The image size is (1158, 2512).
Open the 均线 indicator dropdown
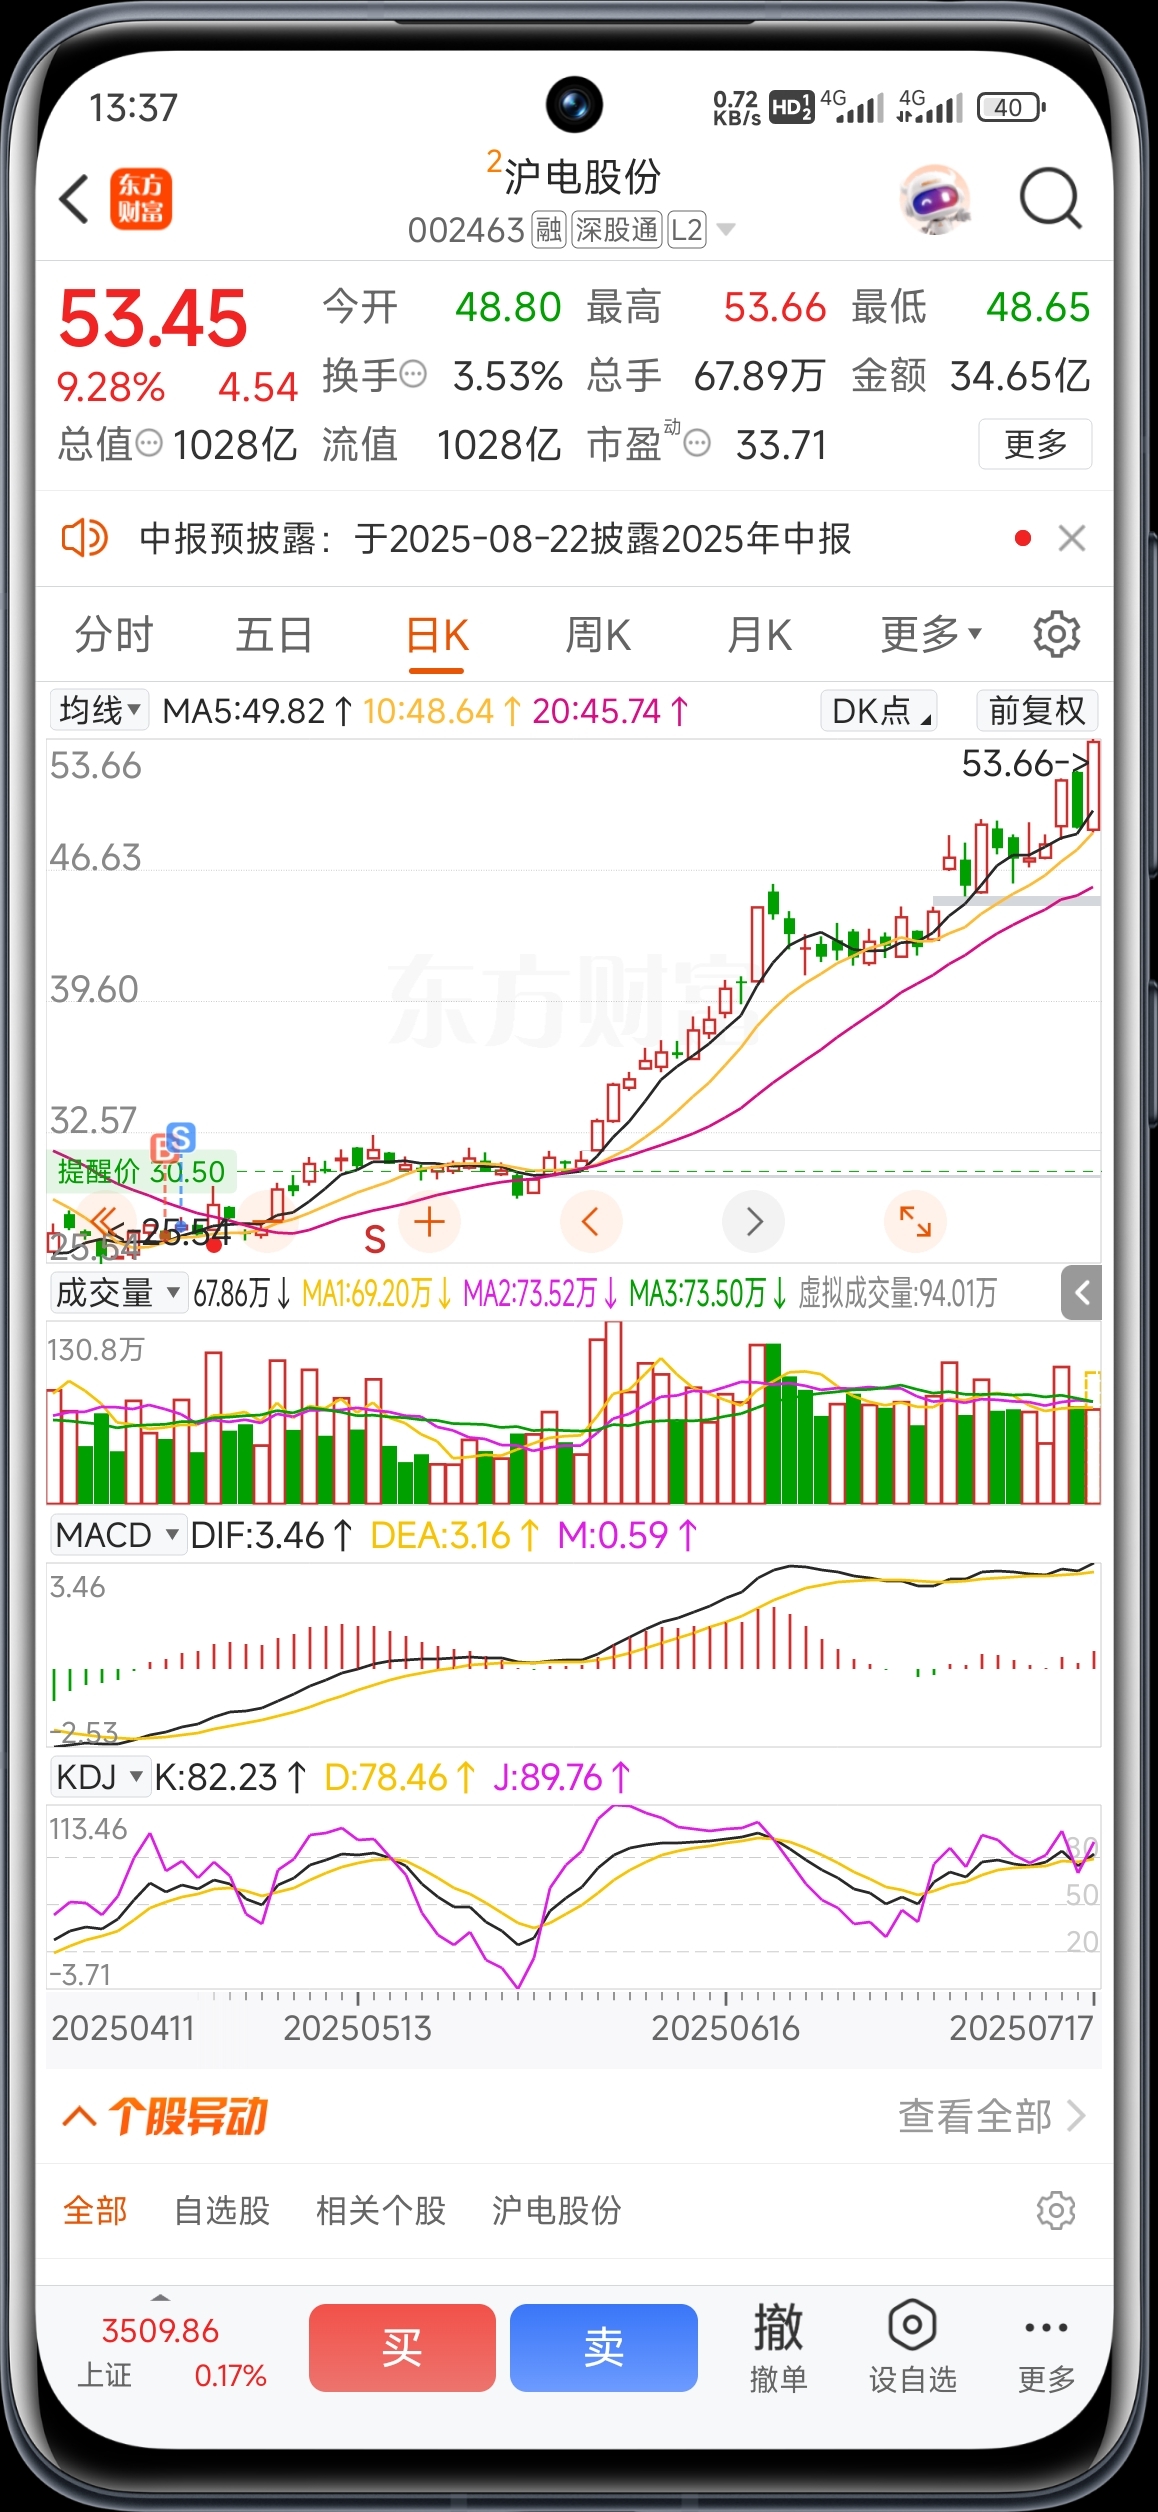99,710
